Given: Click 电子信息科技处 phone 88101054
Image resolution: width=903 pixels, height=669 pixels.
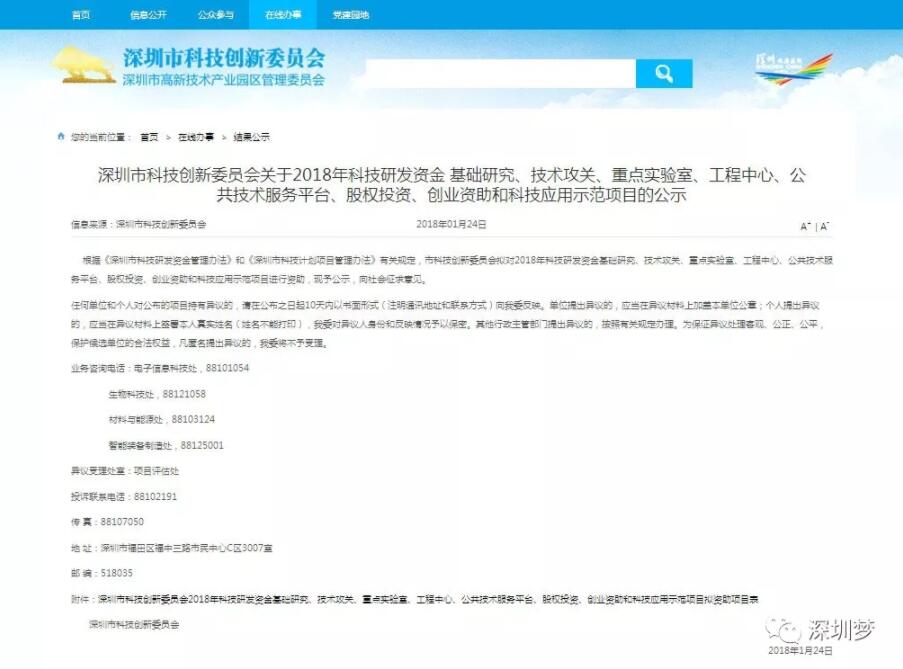Looking at the screenshot, I should [x=191, y=368].
